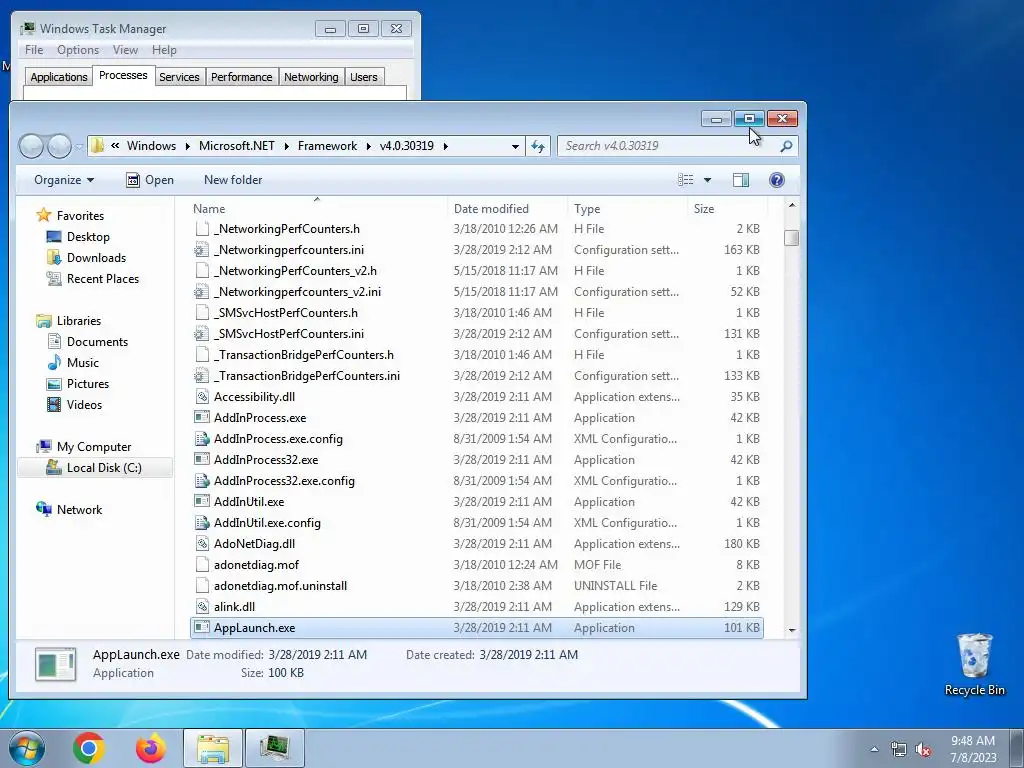Click the AppLaunch.exe thumbnail in details pane
The image size is (1024, 768).
56,664
